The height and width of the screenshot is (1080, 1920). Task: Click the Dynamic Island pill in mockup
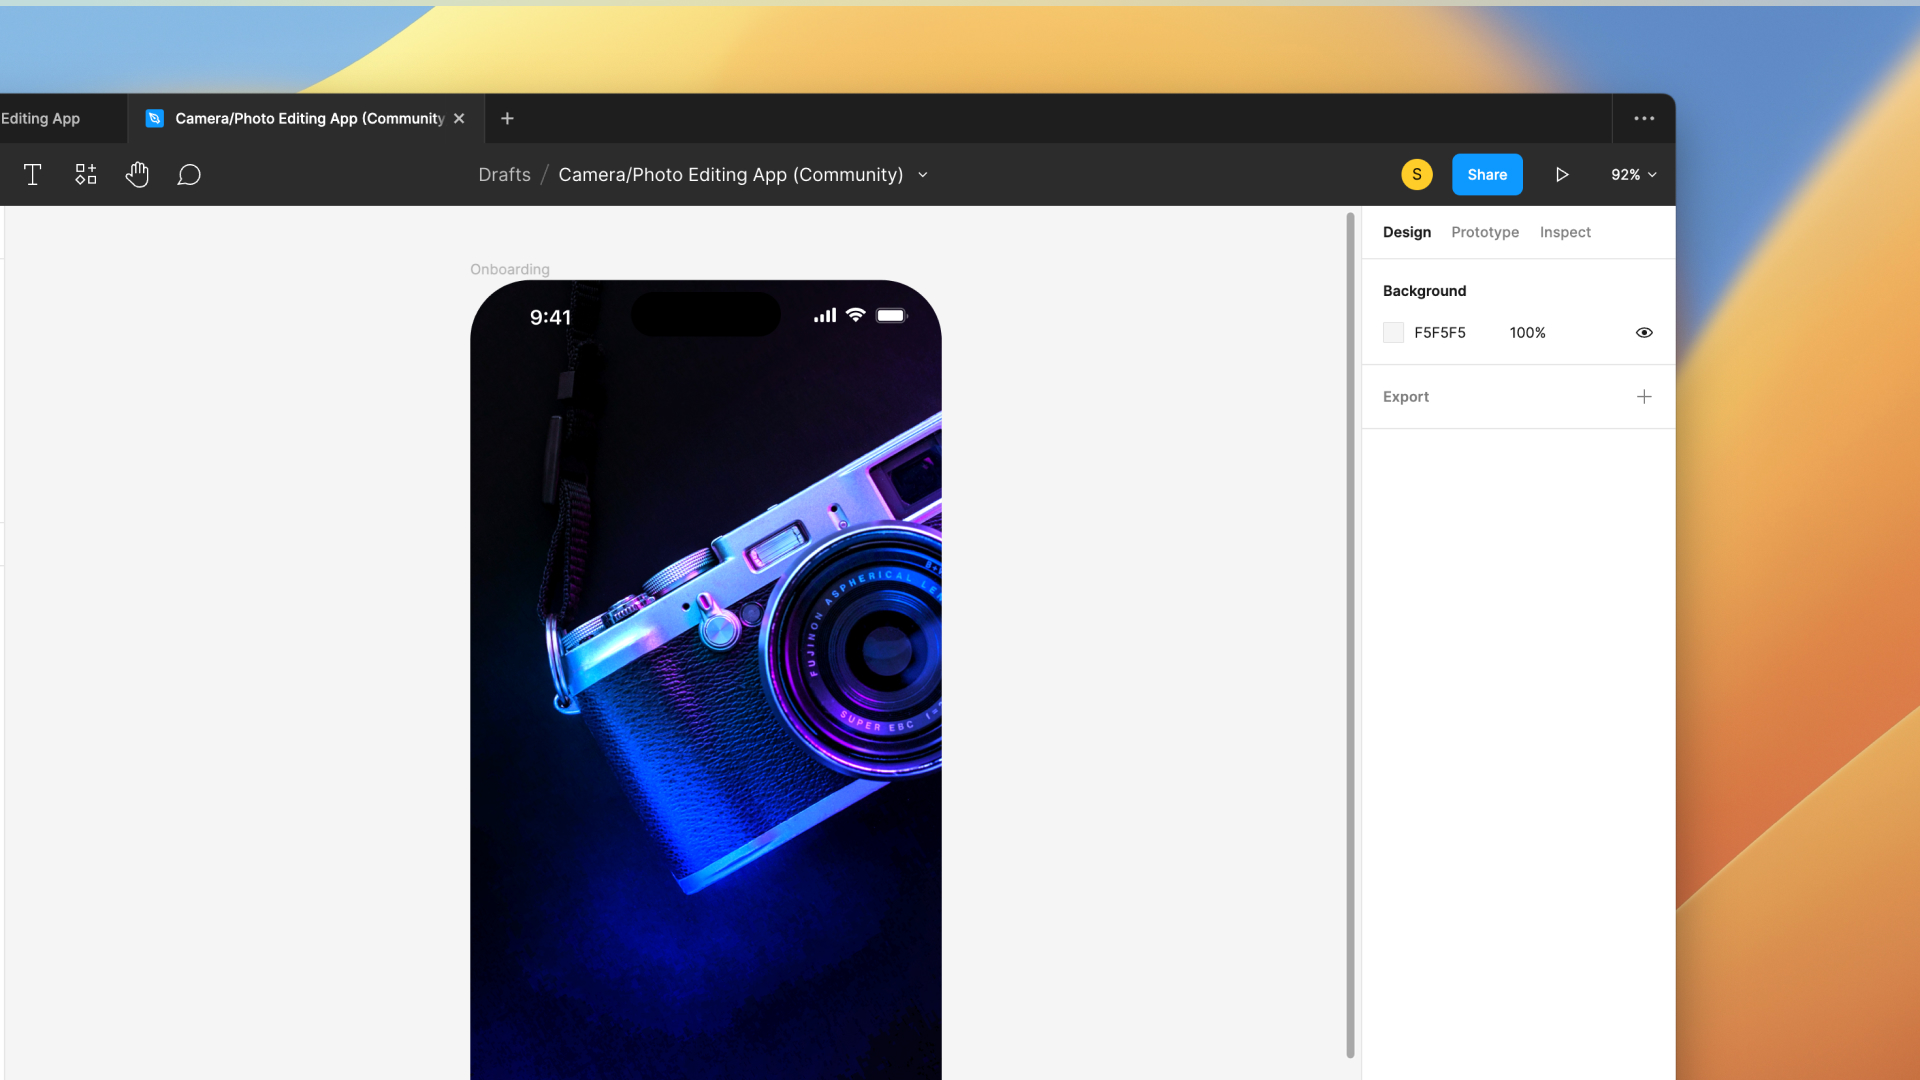click(706, 314)
